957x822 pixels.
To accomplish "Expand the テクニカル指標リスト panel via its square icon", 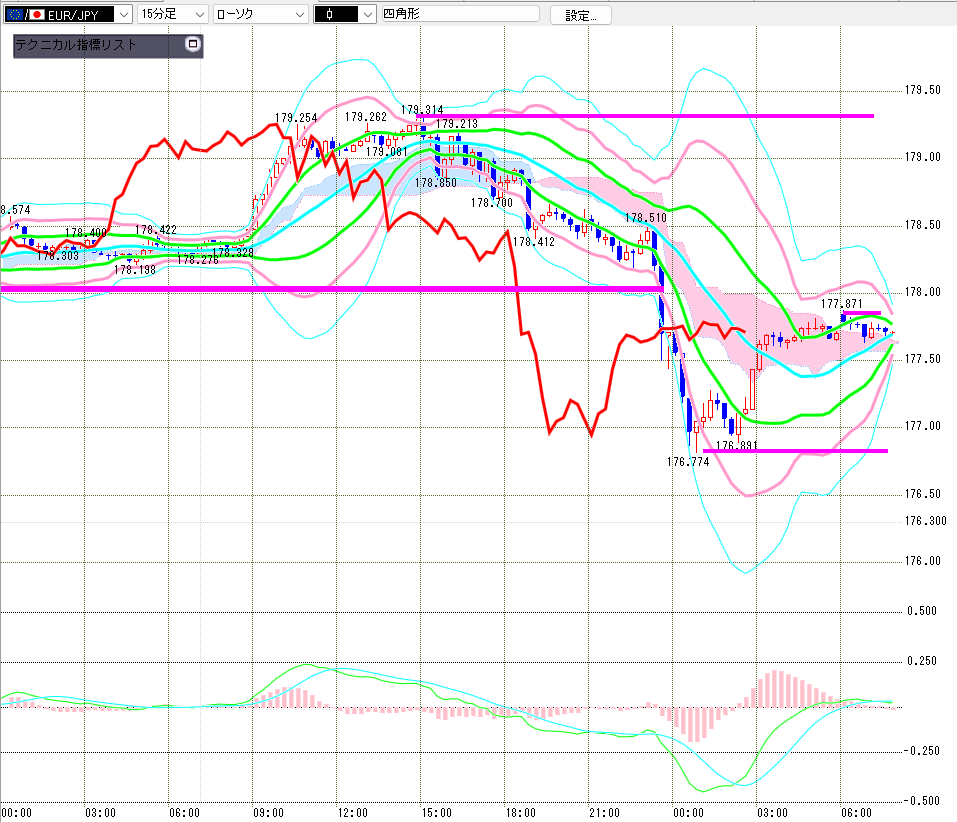I will 193,44.
